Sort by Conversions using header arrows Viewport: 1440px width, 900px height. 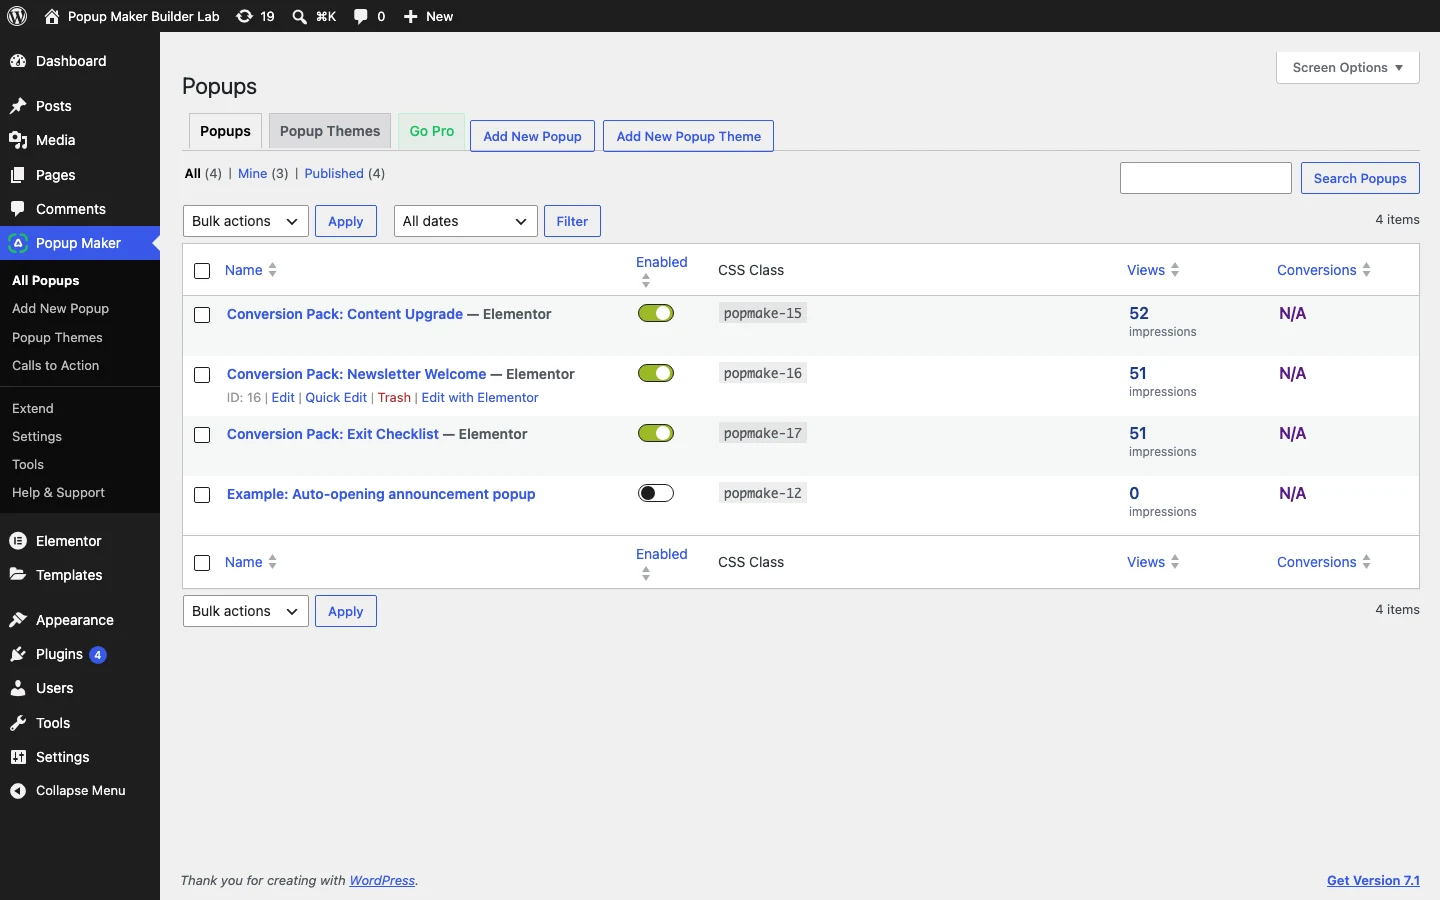pos(1367,270)
